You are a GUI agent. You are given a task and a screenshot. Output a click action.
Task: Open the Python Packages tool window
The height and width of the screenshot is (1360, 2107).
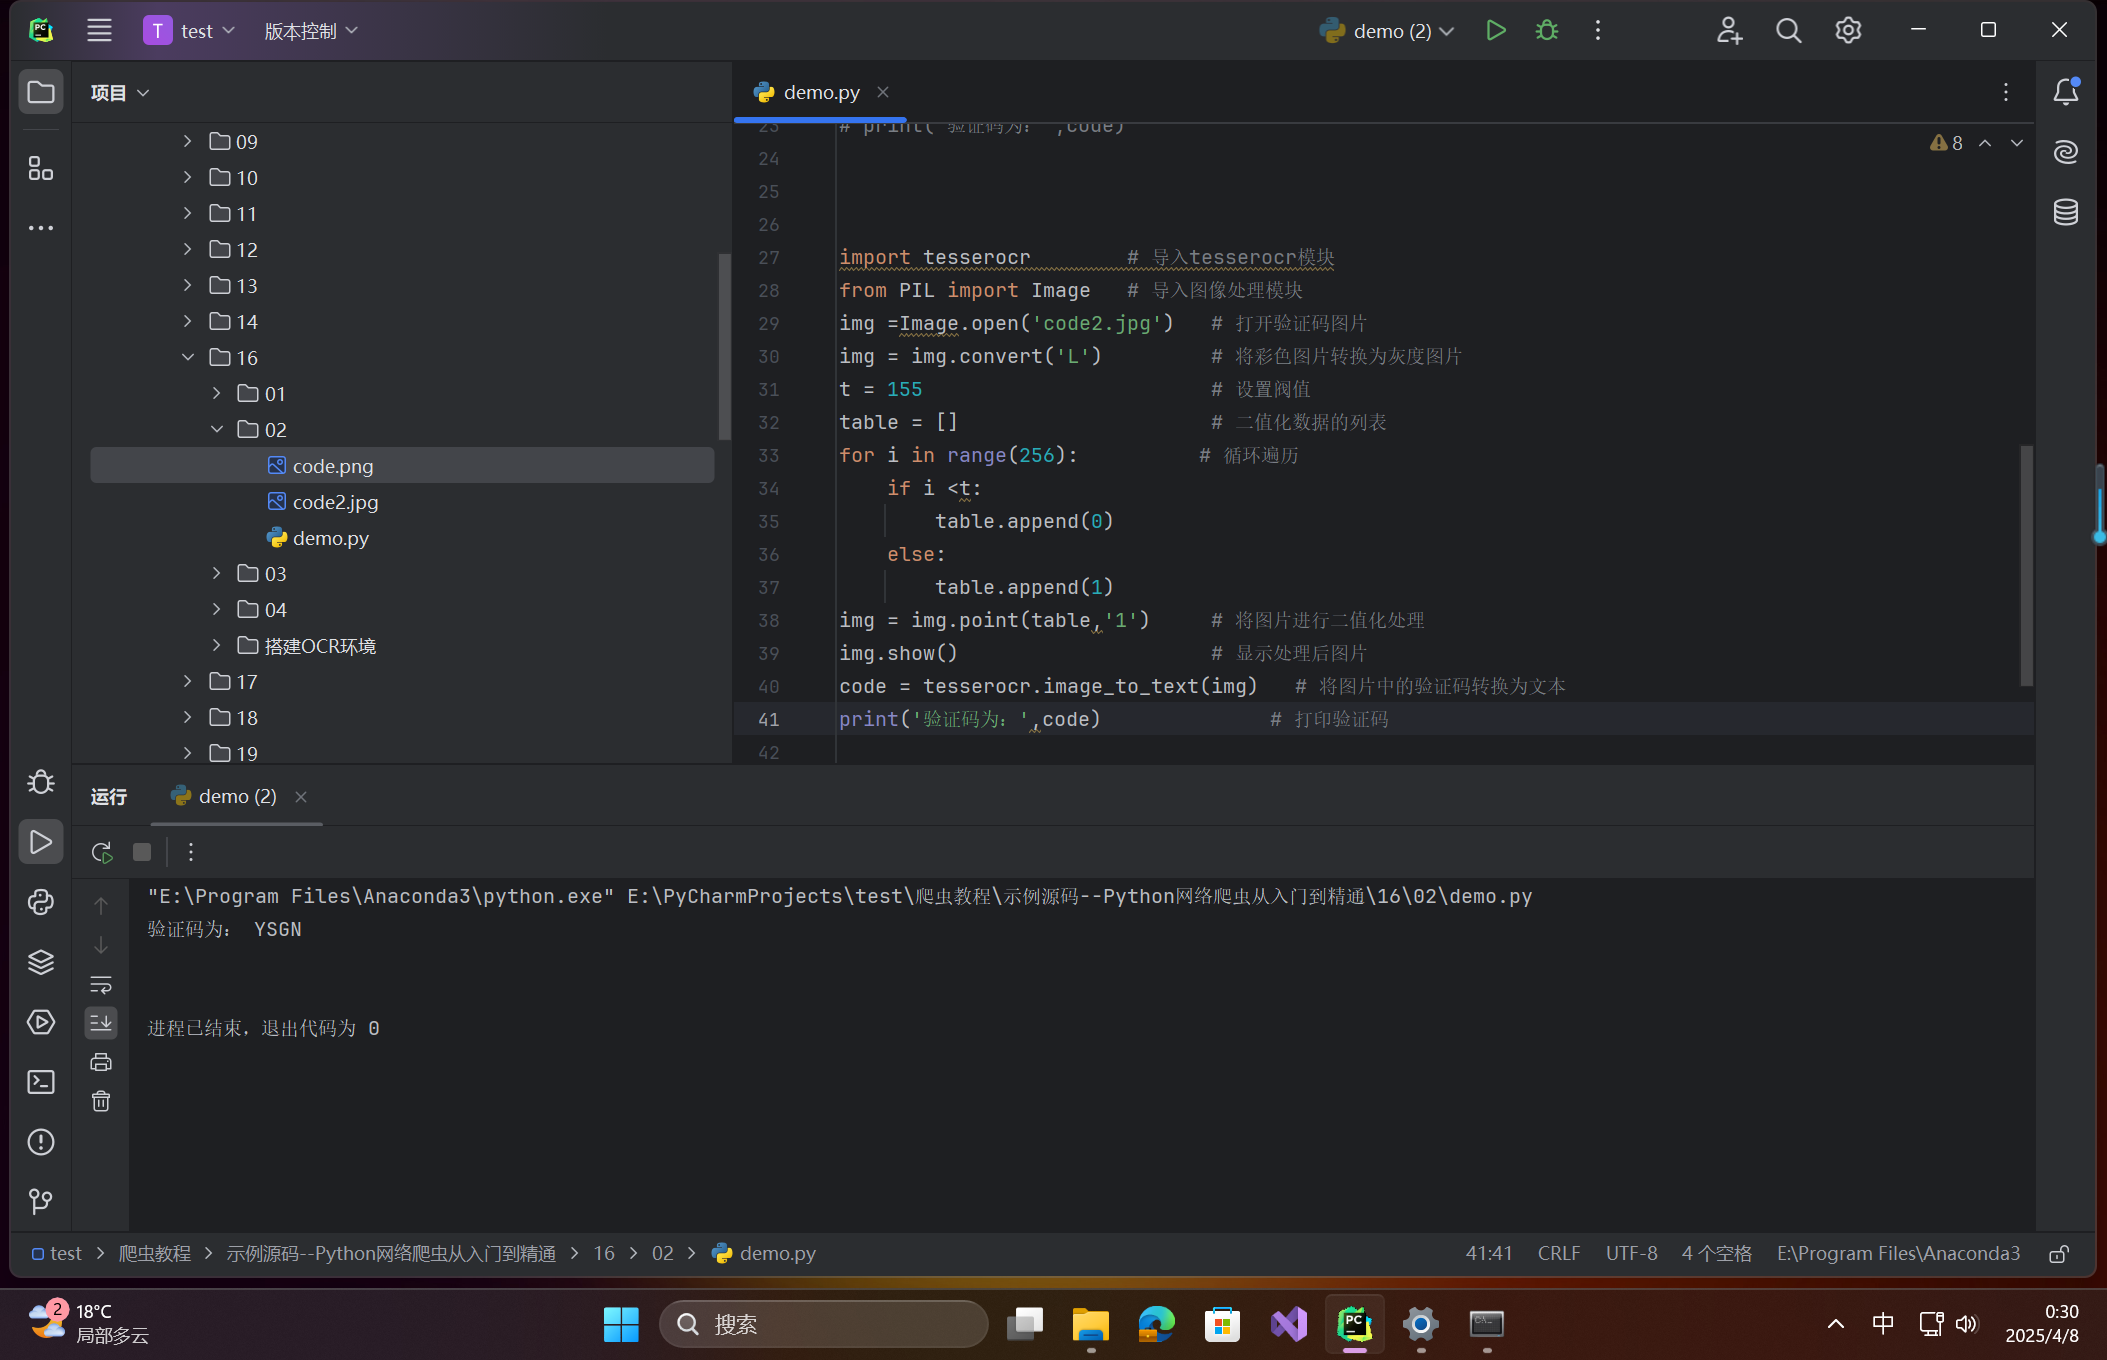click(41, 962)
